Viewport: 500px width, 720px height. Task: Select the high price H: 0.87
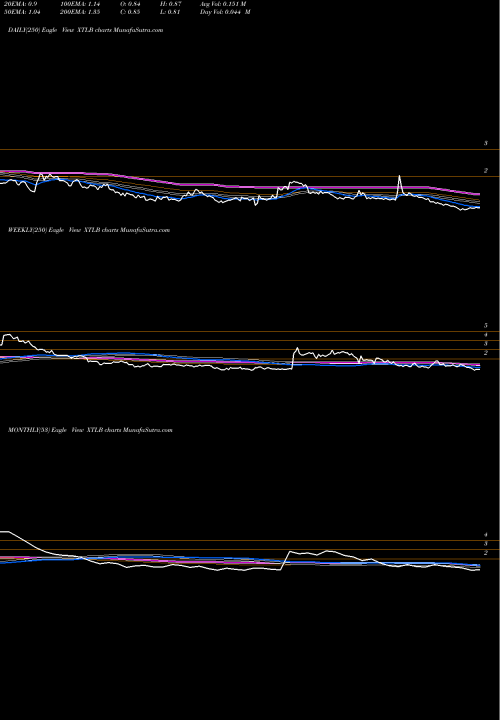pyautogui.click(x=170, y=4)
